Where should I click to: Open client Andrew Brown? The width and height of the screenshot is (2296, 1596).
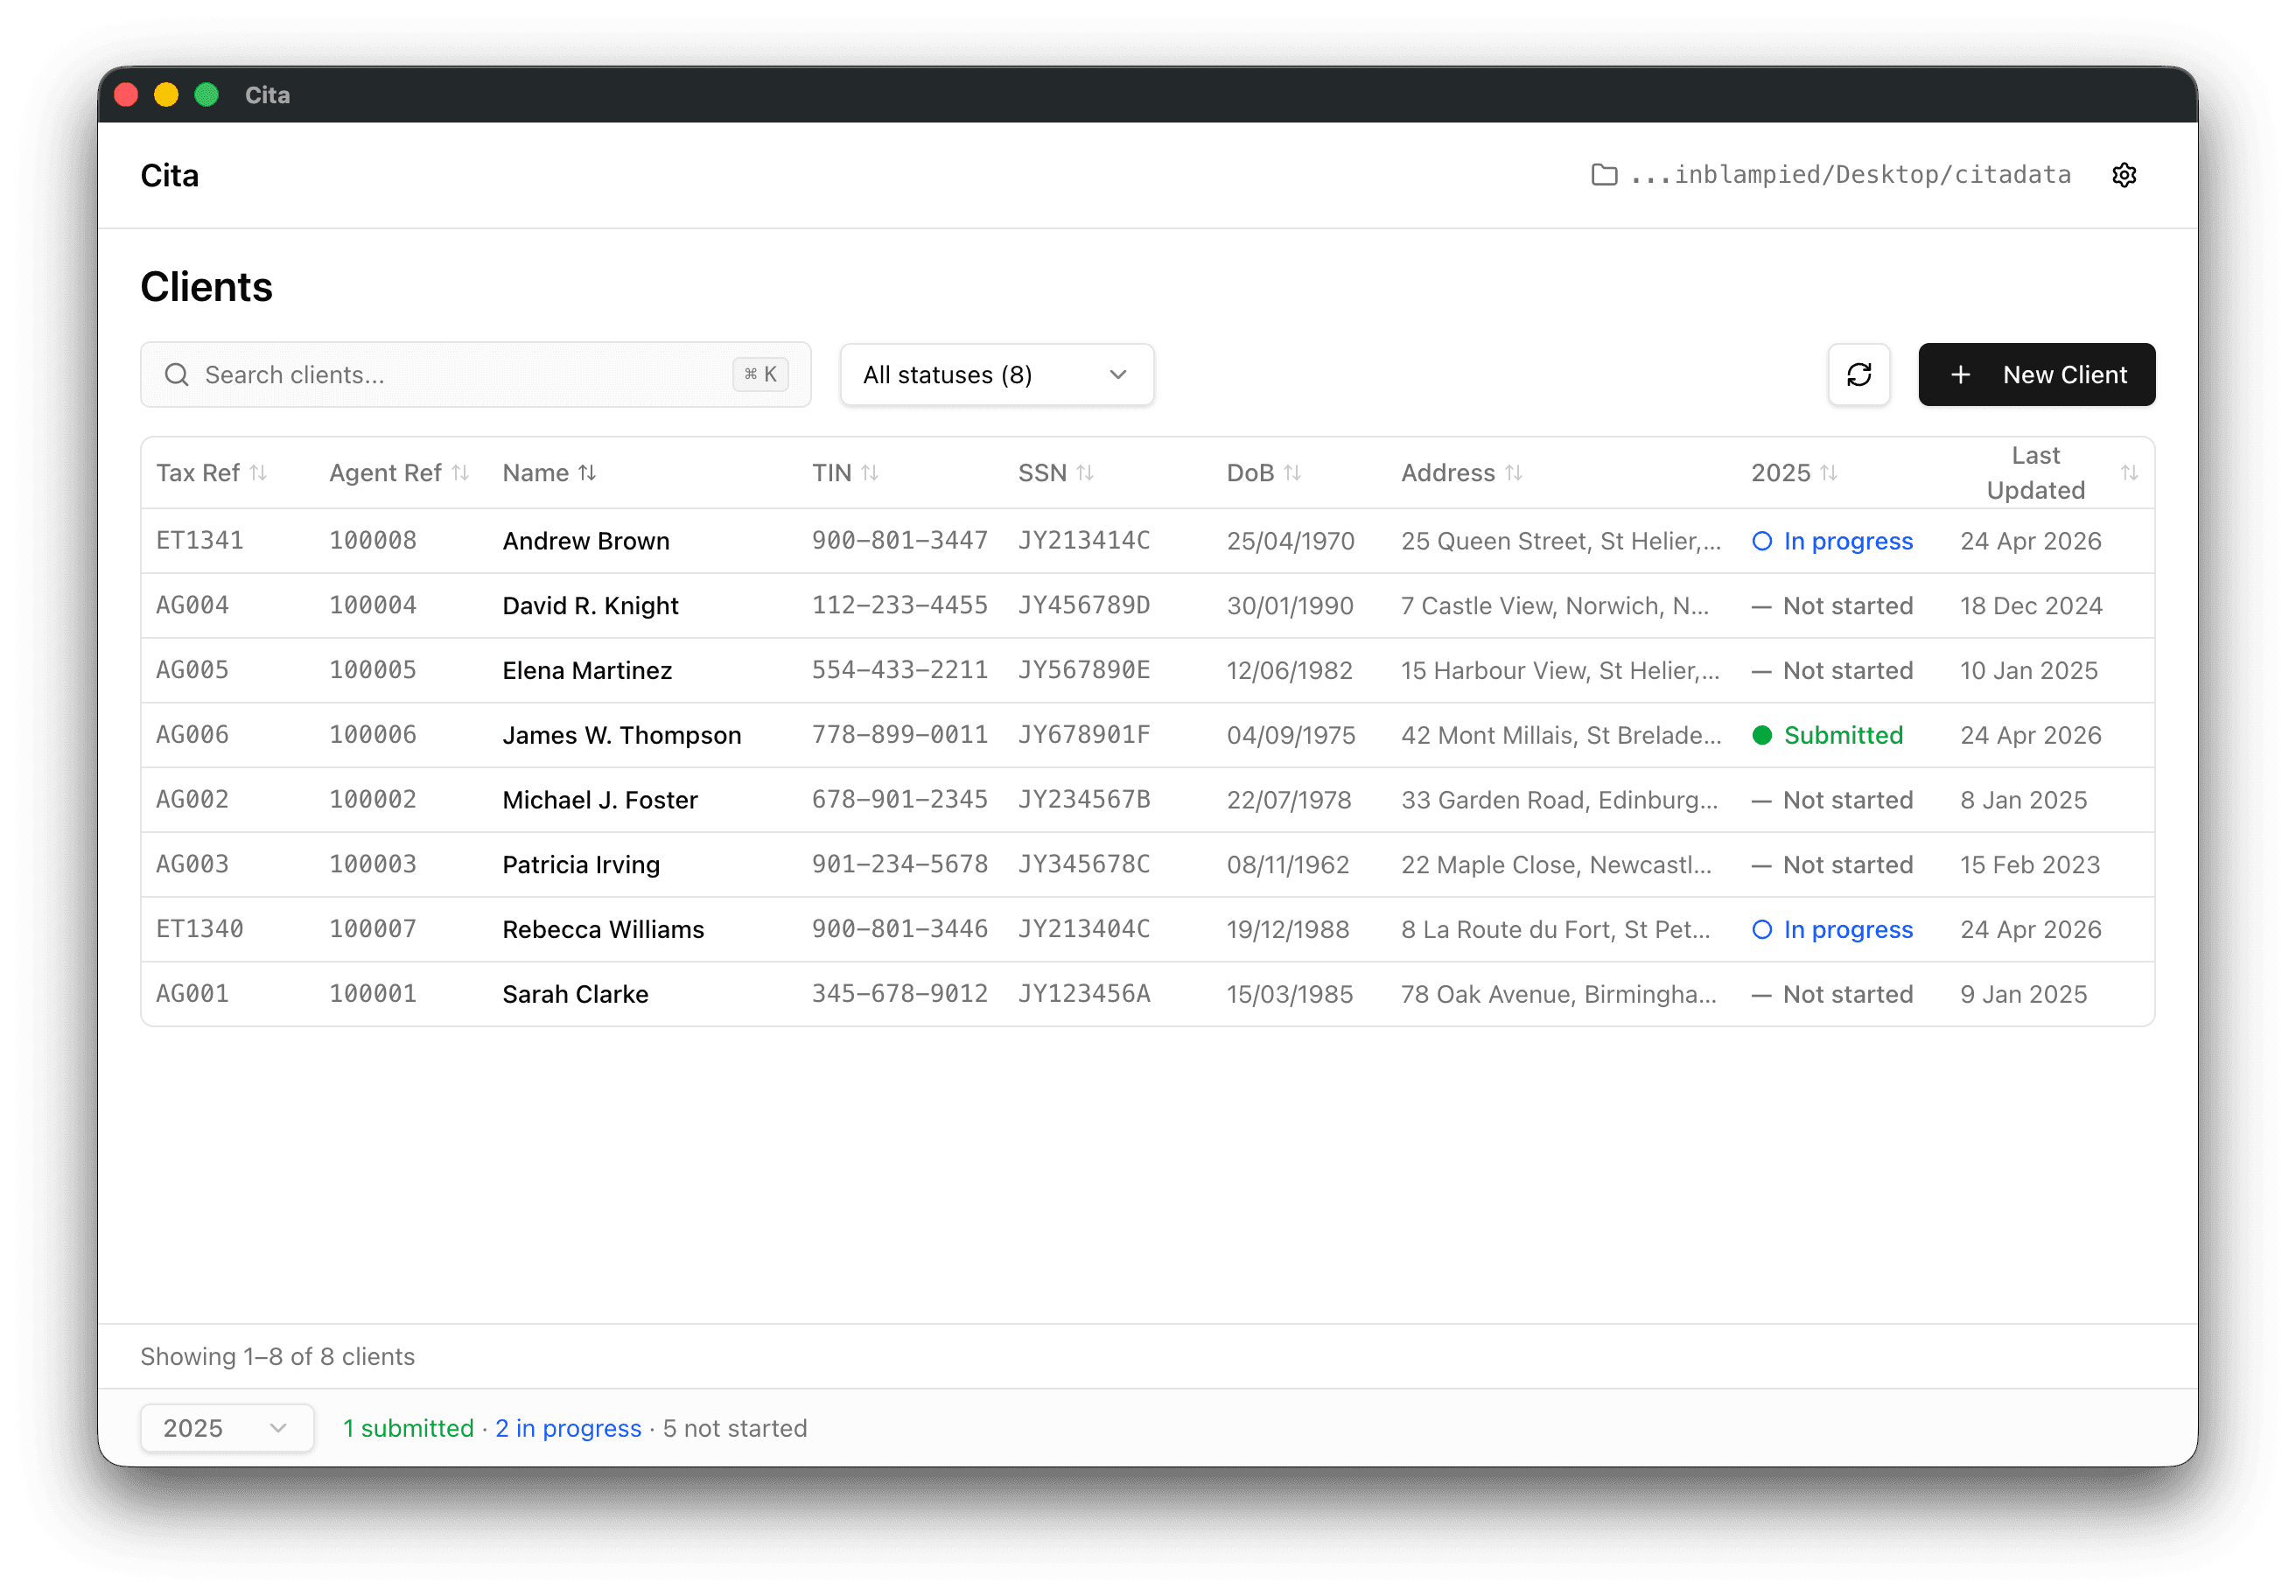[x=586, y=541]
